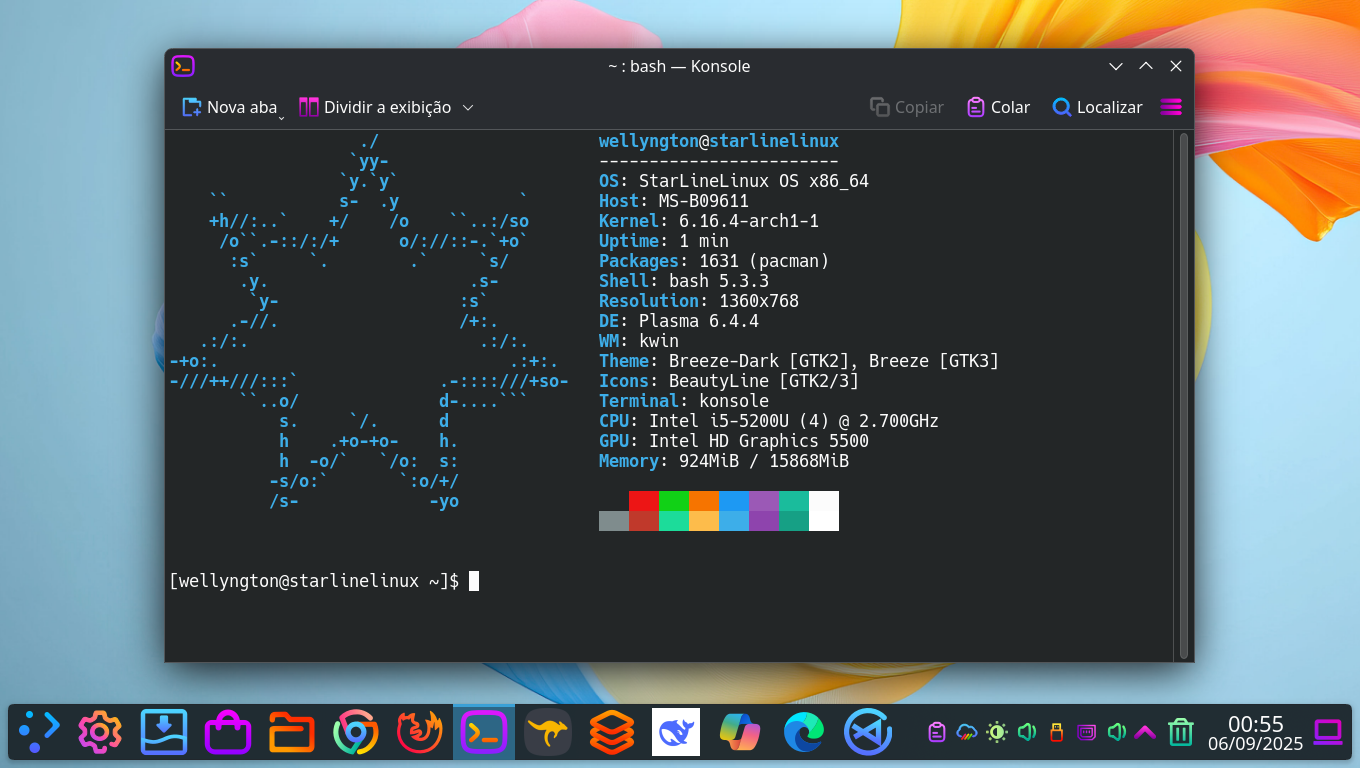The width and height of the screenshot is (1360, 768).
Task: Open the Trash icon in the system tray
Action: pyautogui.click(x=1180, y=732)
